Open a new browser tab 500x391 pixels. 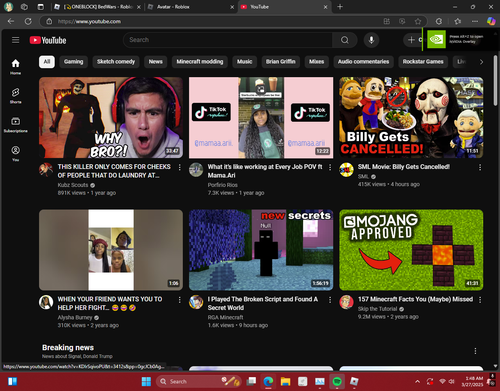pyautogui.click(x=340, y=7)
